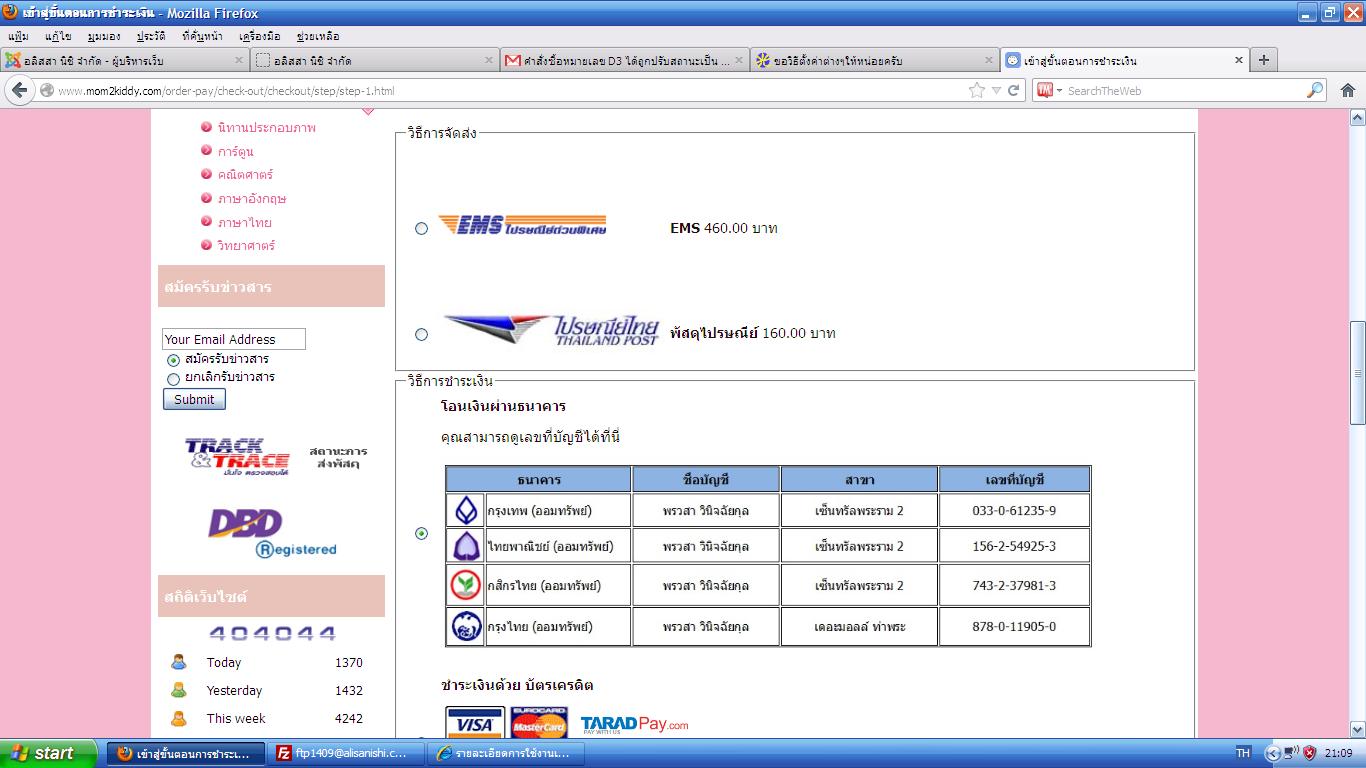Screen dimensions: 1366x768
Task: Click the TARAD Pay logo
Action: (634, 724)
